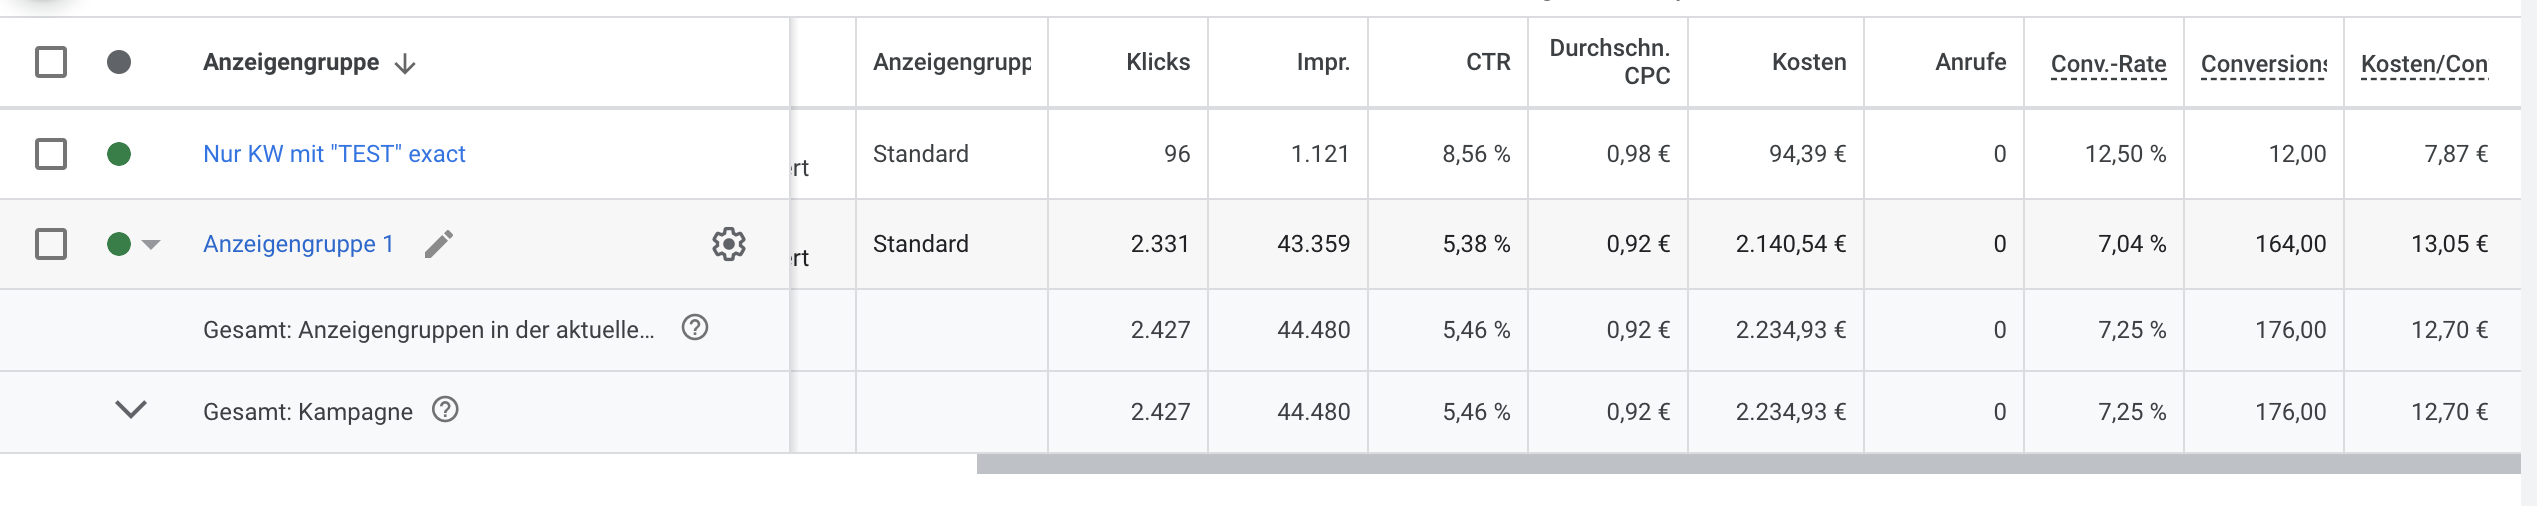The width and height of the screenshot is (2537, 506).
Task: Check the box for Nur KW mit TEST exact
Action: pos(51,154)
